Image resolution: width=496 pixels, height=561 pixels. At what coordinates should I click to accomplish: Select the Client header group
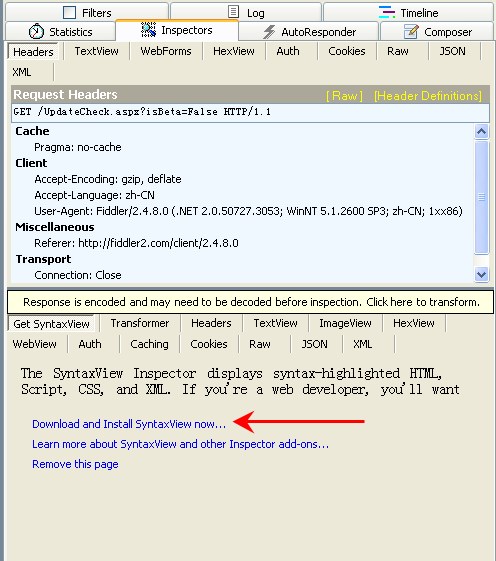[31, 163]
